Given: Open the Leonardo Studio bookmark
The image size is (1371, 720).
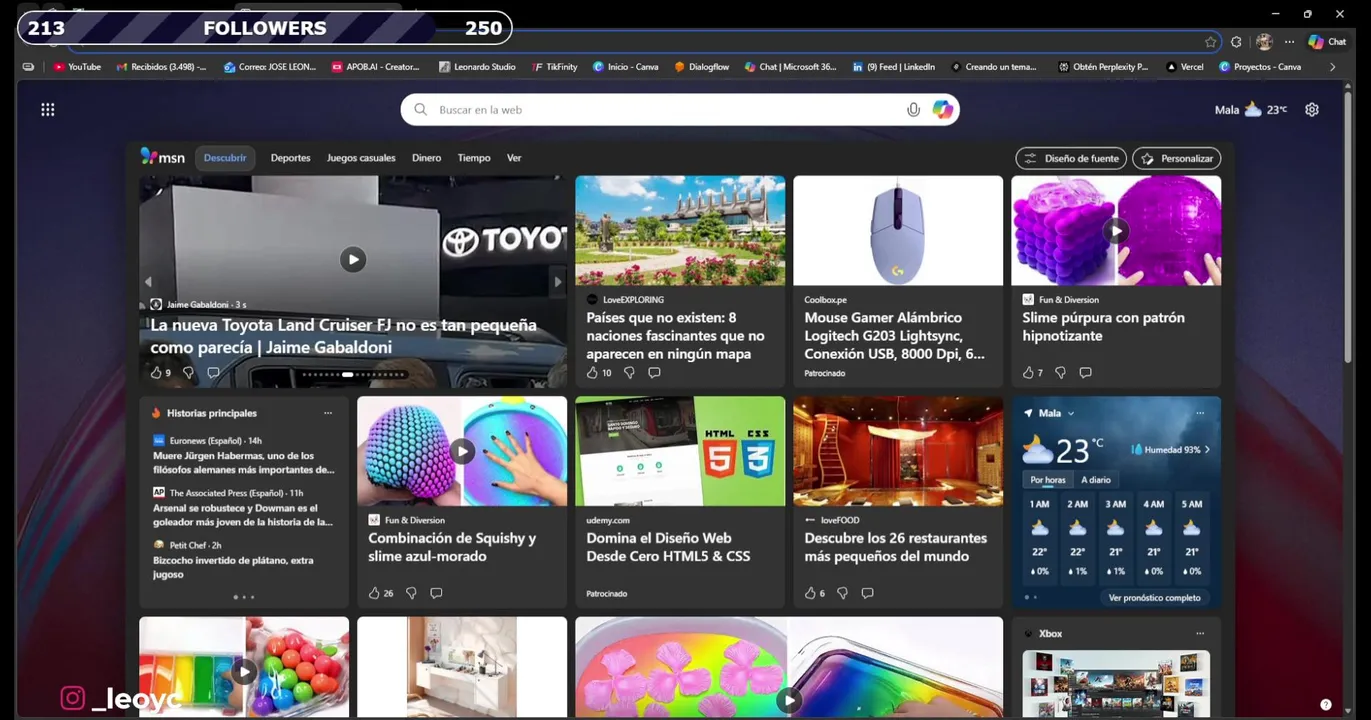Looking at the screenshot, I should coord(477,67).
